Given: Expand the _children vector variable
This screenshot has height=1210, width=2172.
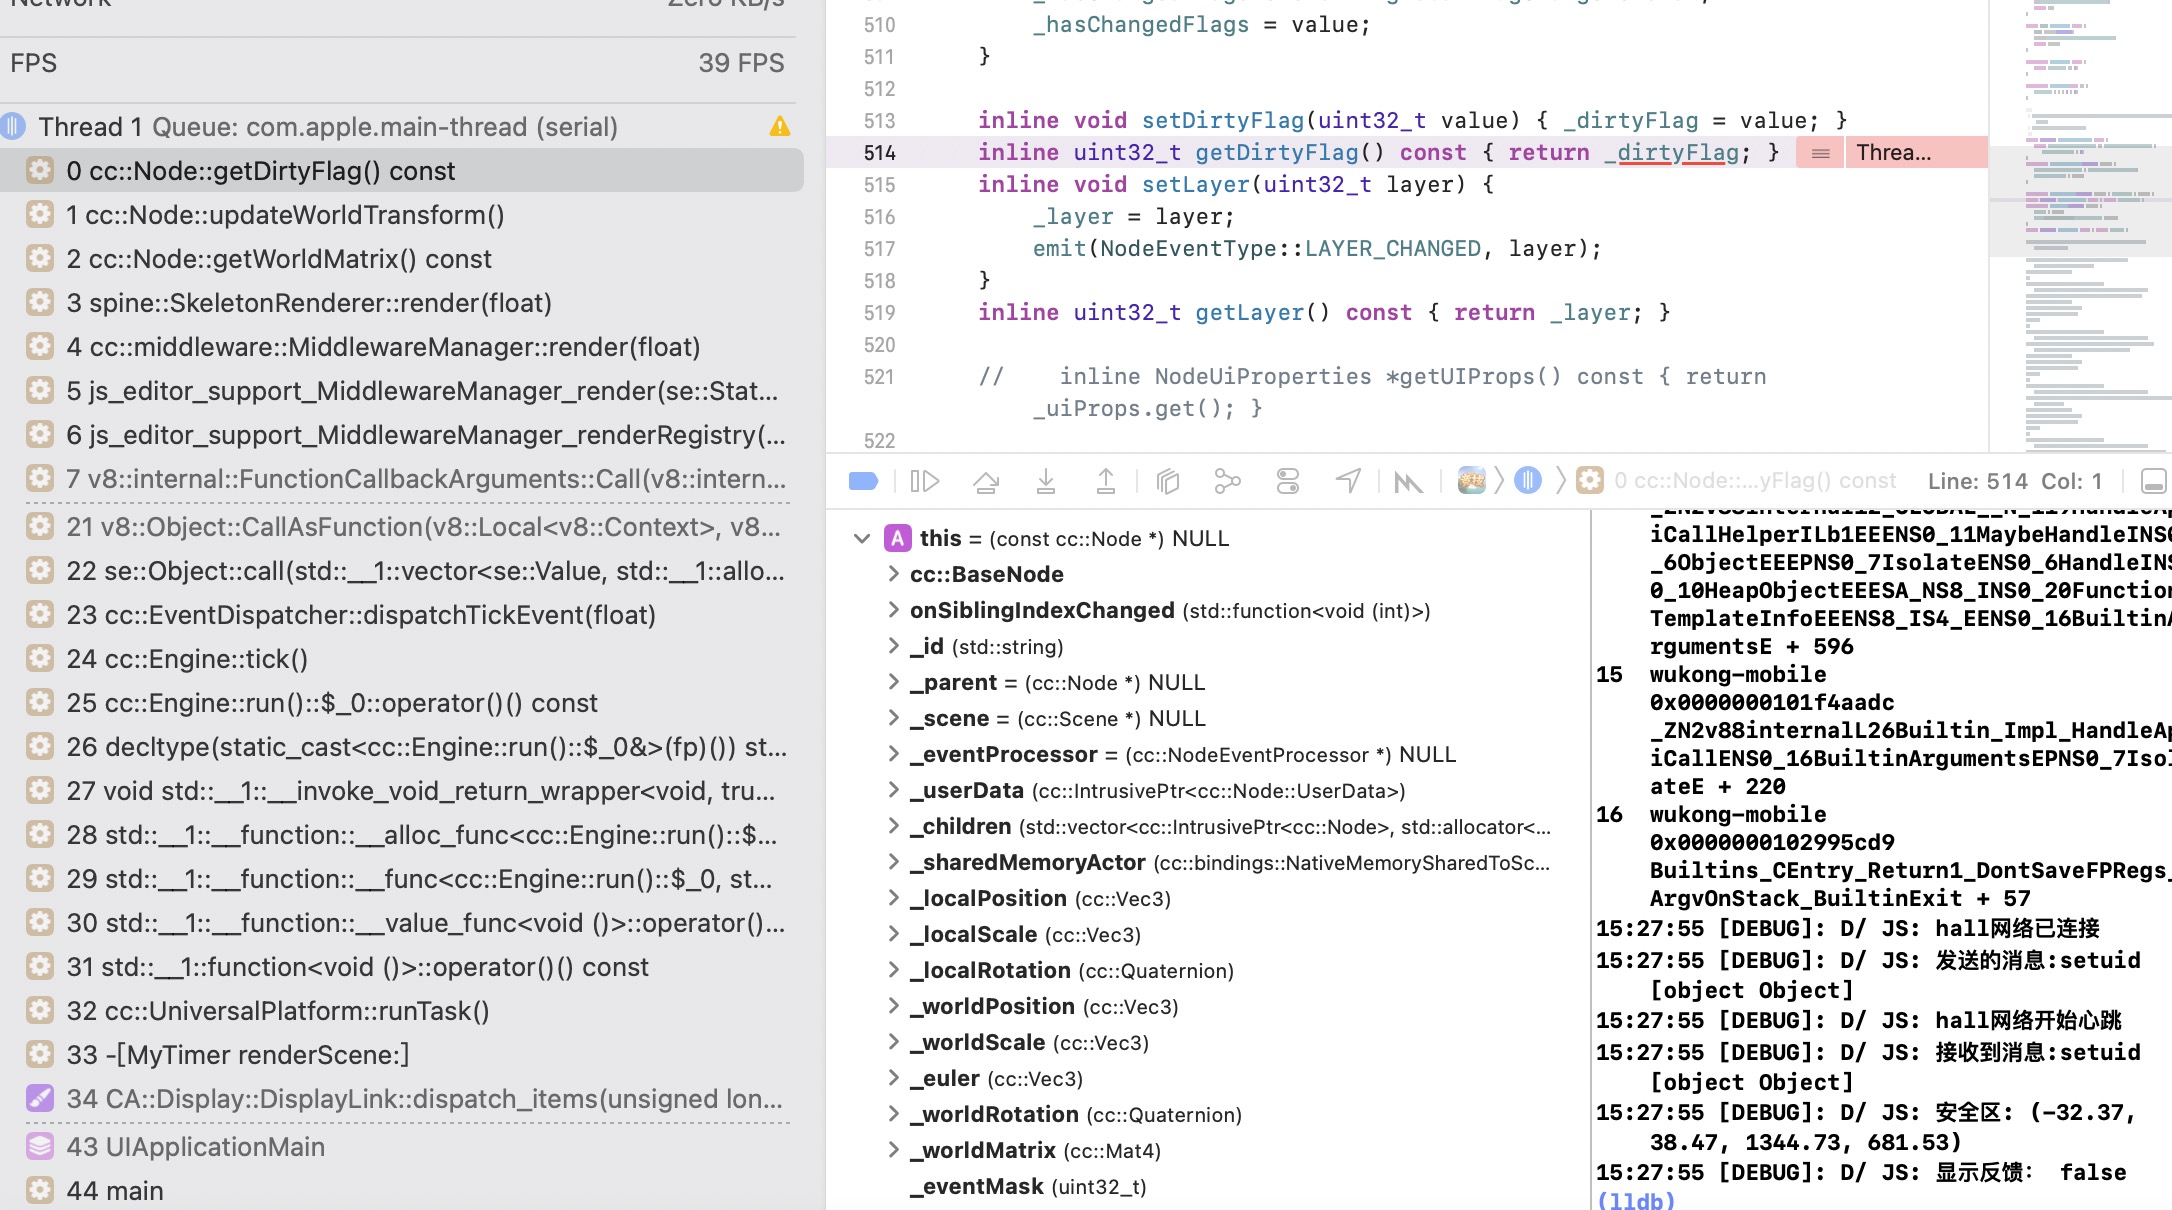Looking at the screenshot, I should pos(894,827).
